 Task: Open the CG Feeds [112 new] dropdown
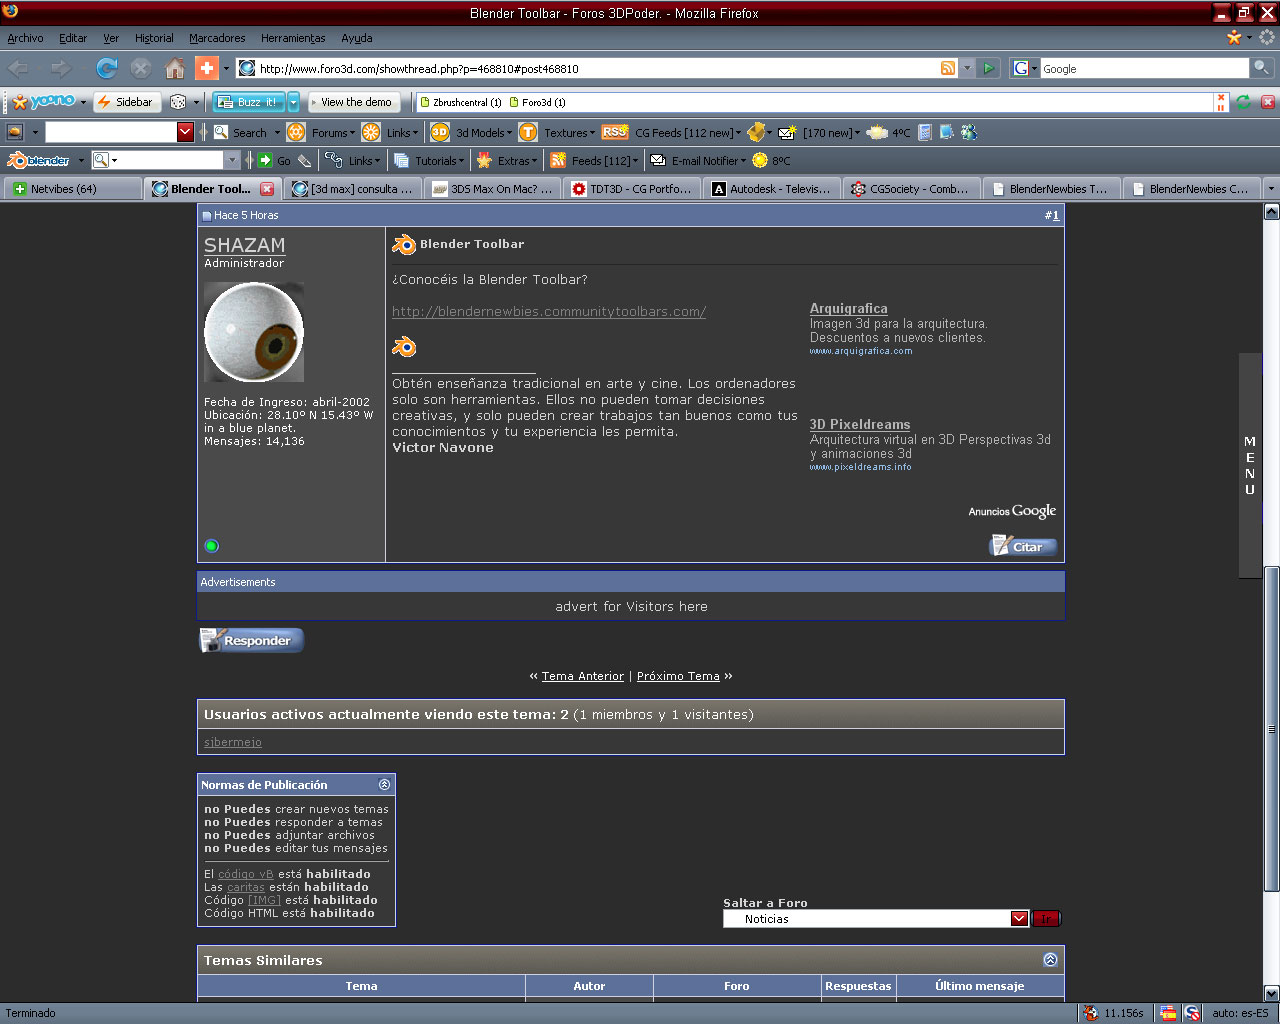[688, 132]
